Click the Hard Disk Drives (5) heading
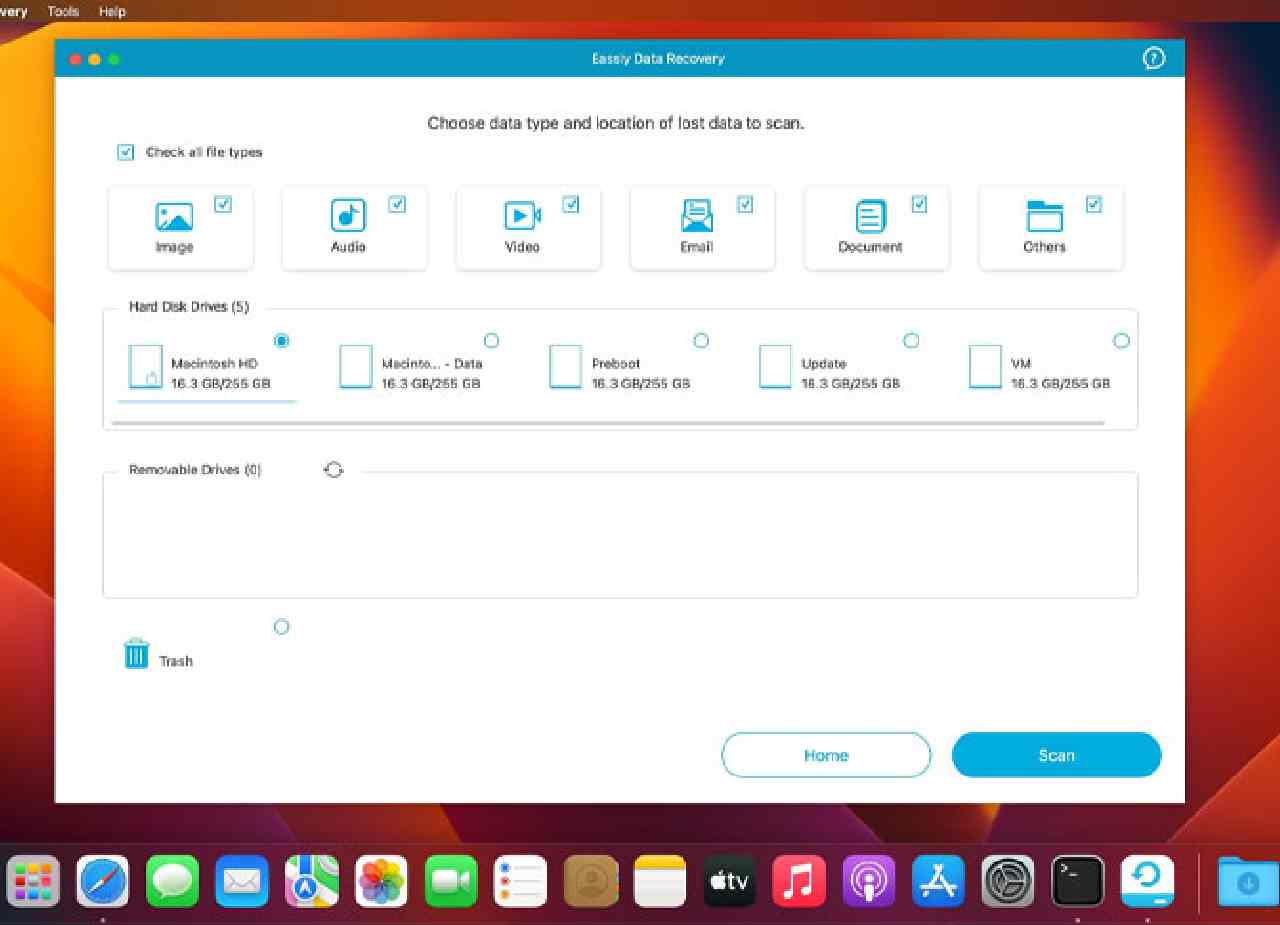Viewport: 1280px width, 925px height. (x=189, y=307)
